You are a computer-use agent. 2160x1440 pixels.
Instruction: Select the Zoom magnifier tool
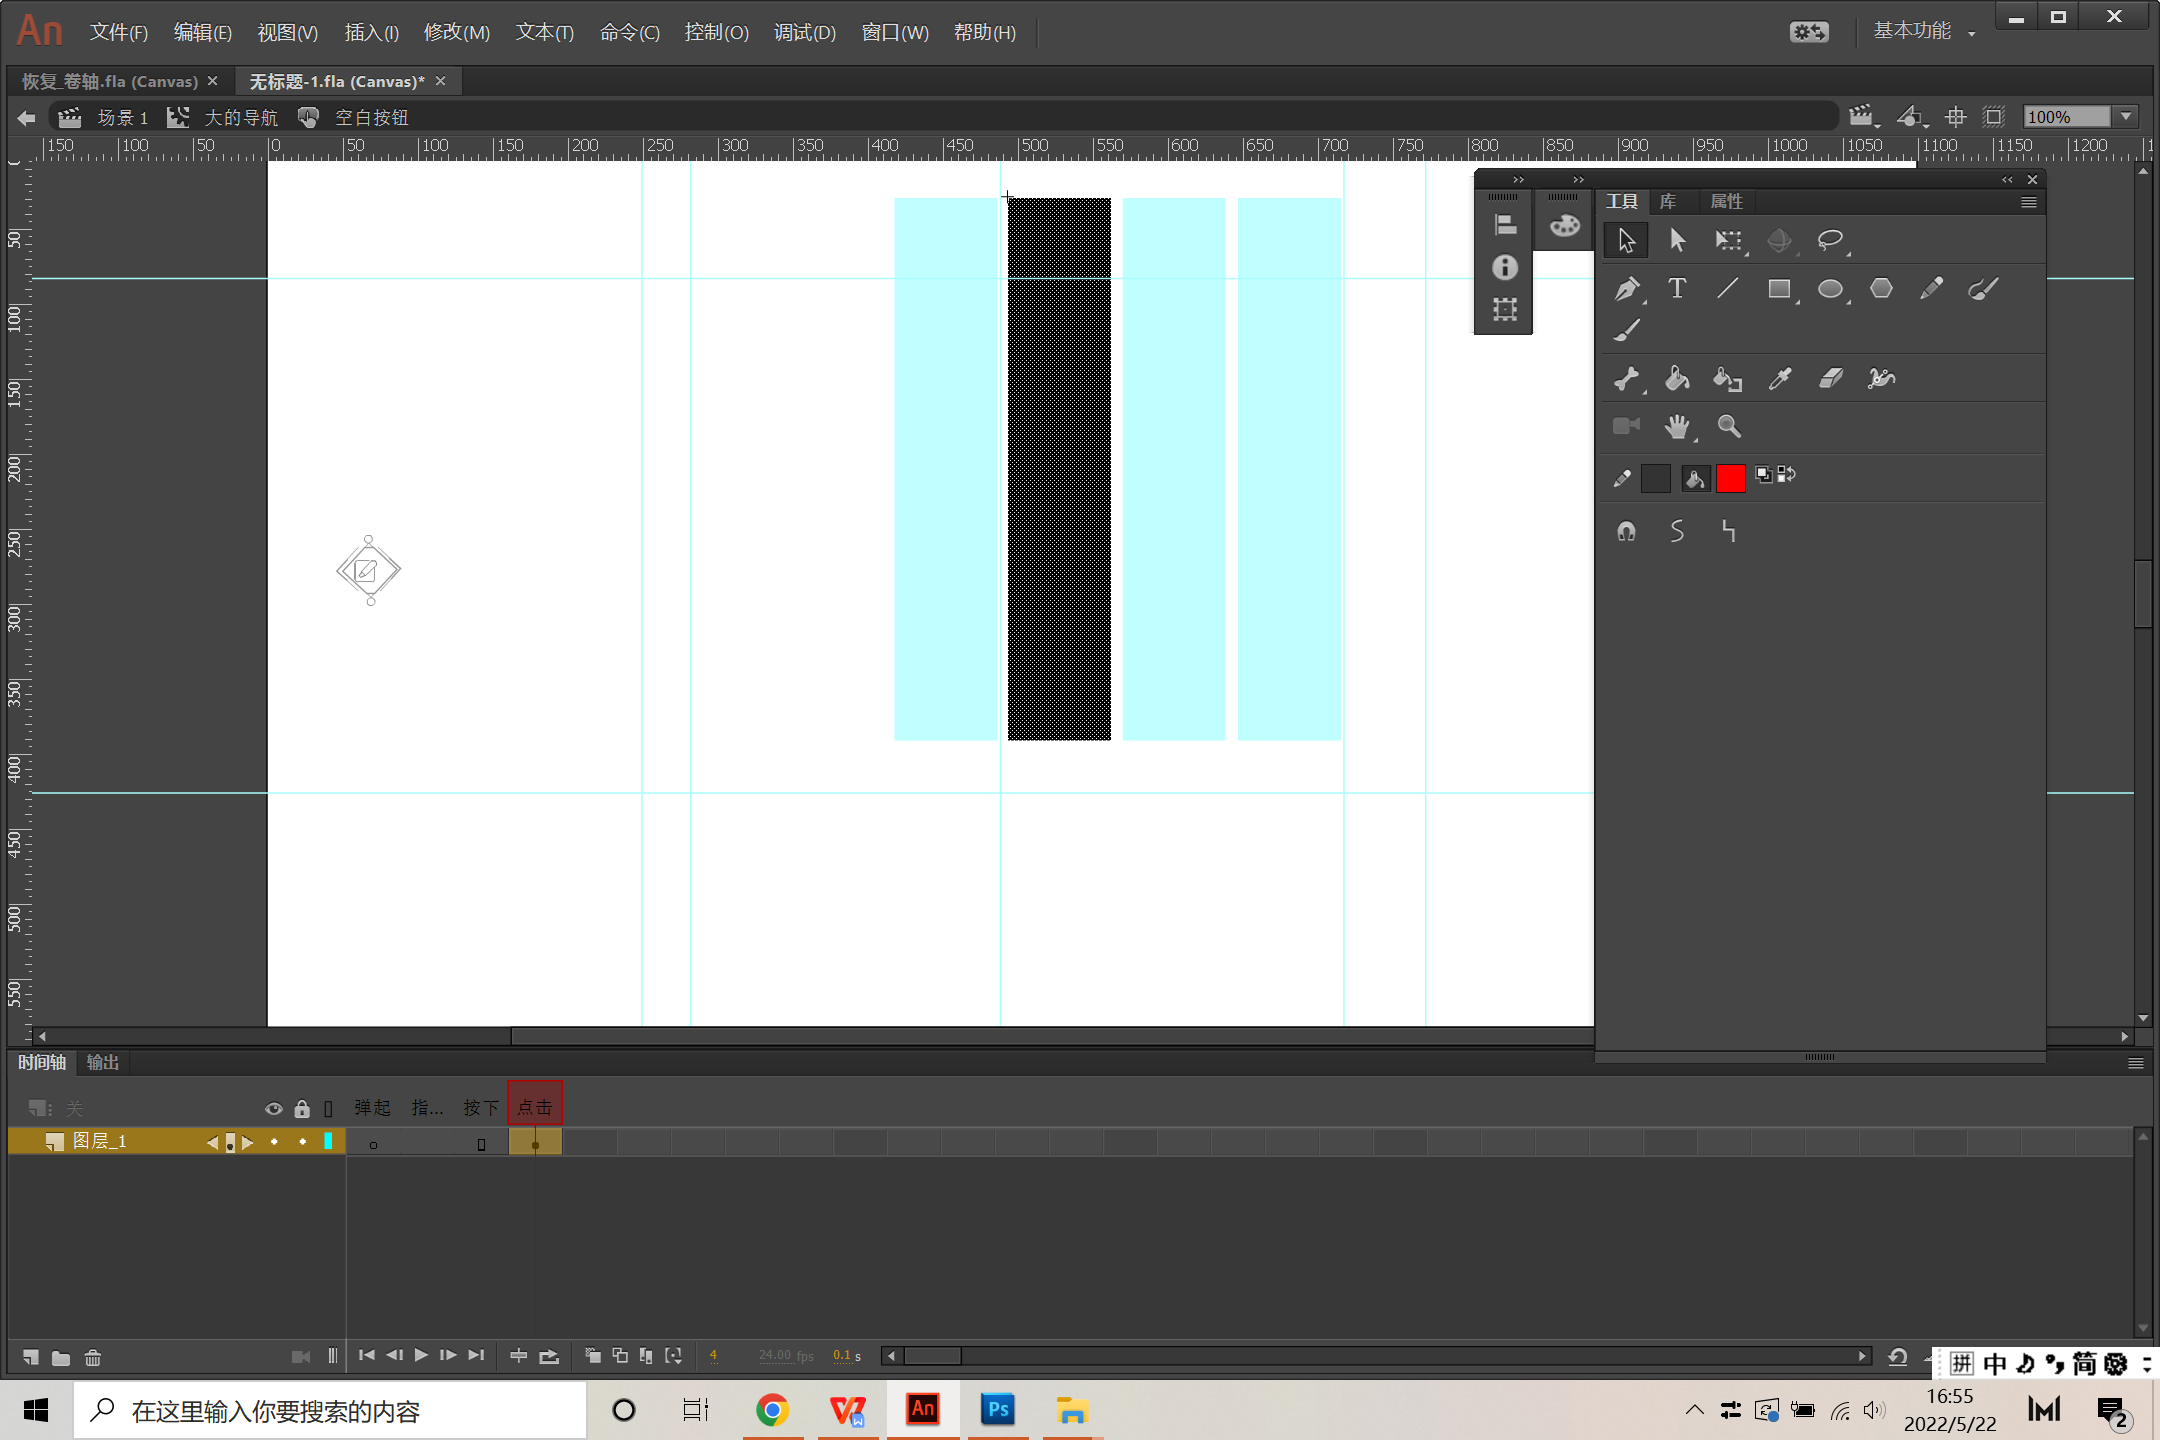coord(1729,427)
